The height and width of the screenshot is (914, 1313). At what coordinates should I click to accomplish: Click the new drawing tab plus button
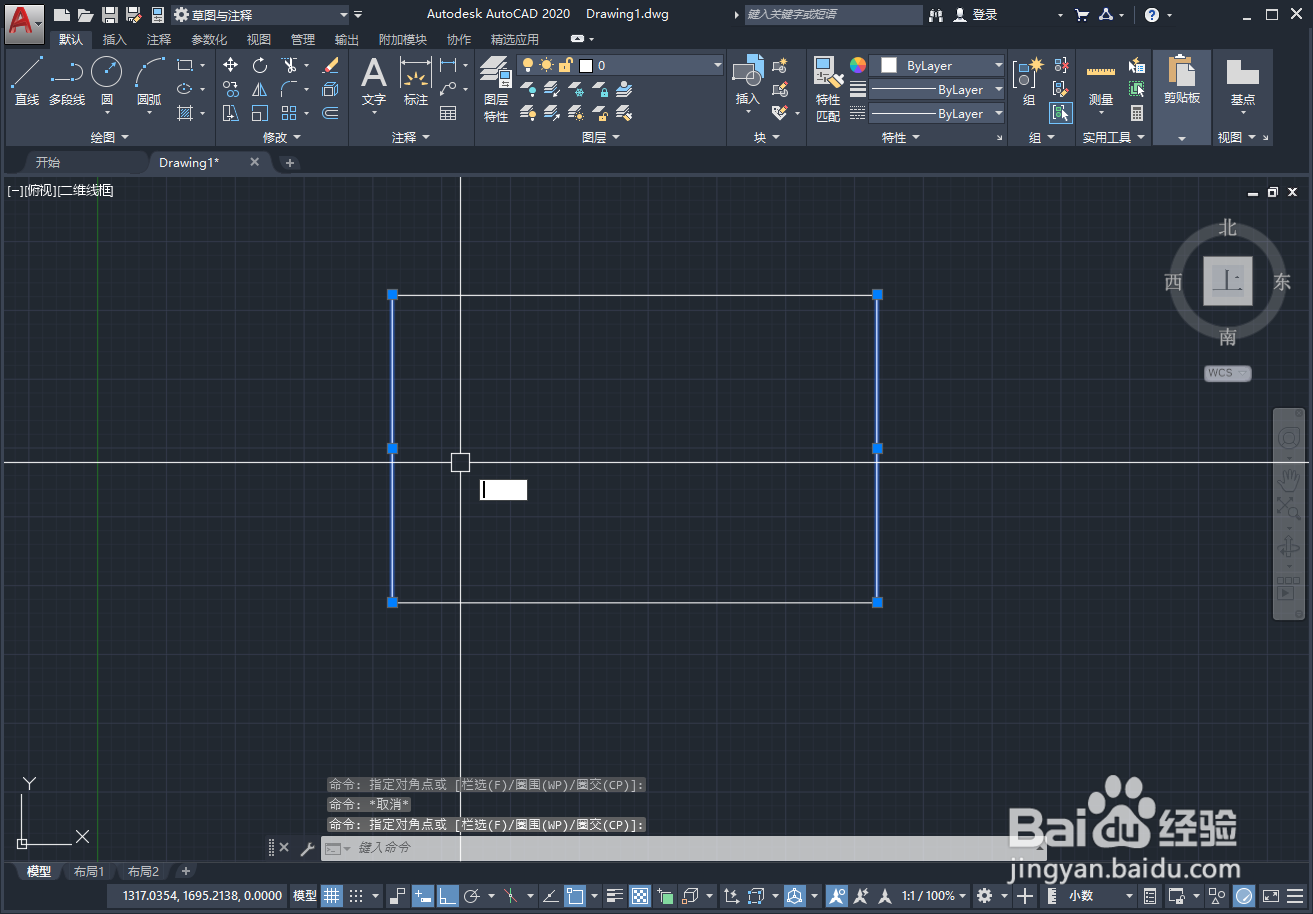[x=289, y=162]
